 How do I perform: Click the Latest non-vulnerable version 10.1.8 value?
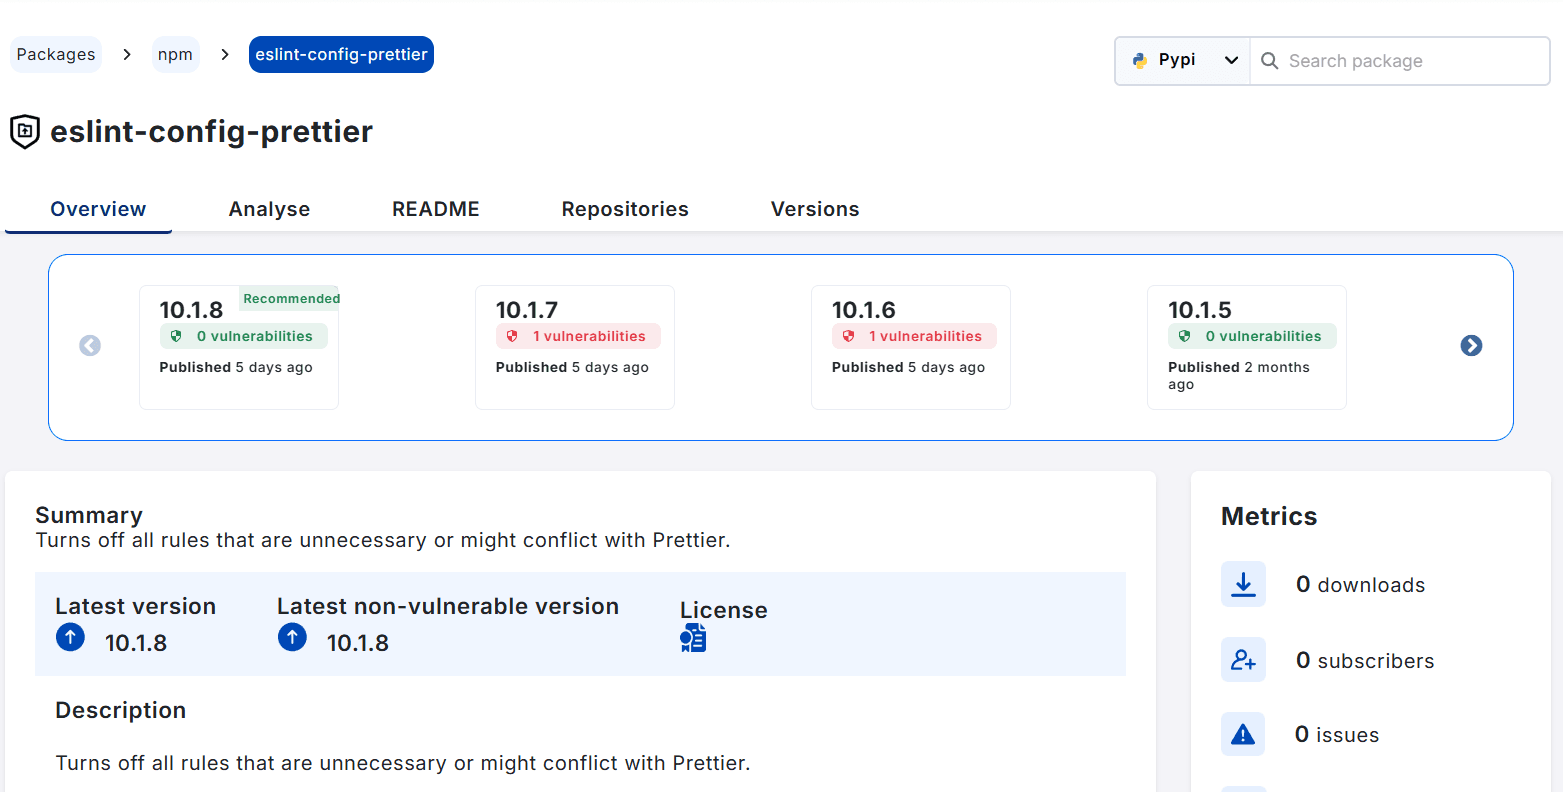coord(358,643)
